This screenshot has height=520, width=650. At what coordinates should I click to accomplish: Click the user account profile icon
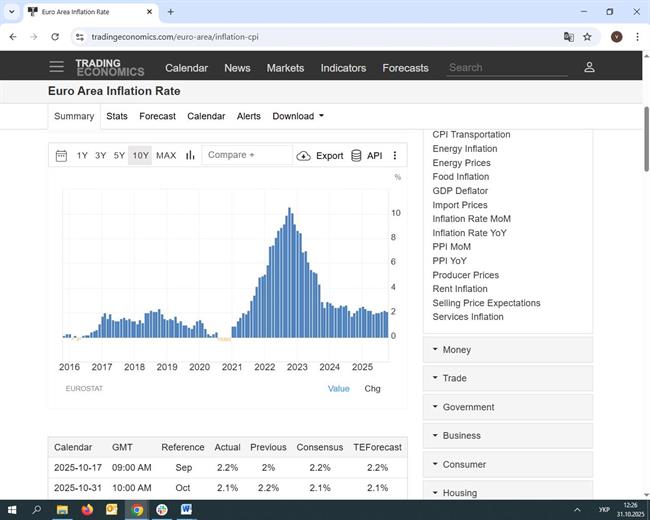point(589,67)
